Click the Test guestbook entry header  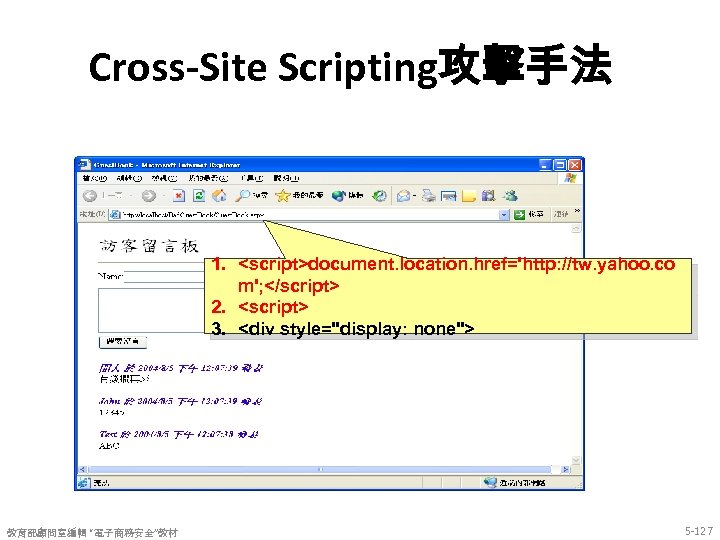click(x=179, y=434)
